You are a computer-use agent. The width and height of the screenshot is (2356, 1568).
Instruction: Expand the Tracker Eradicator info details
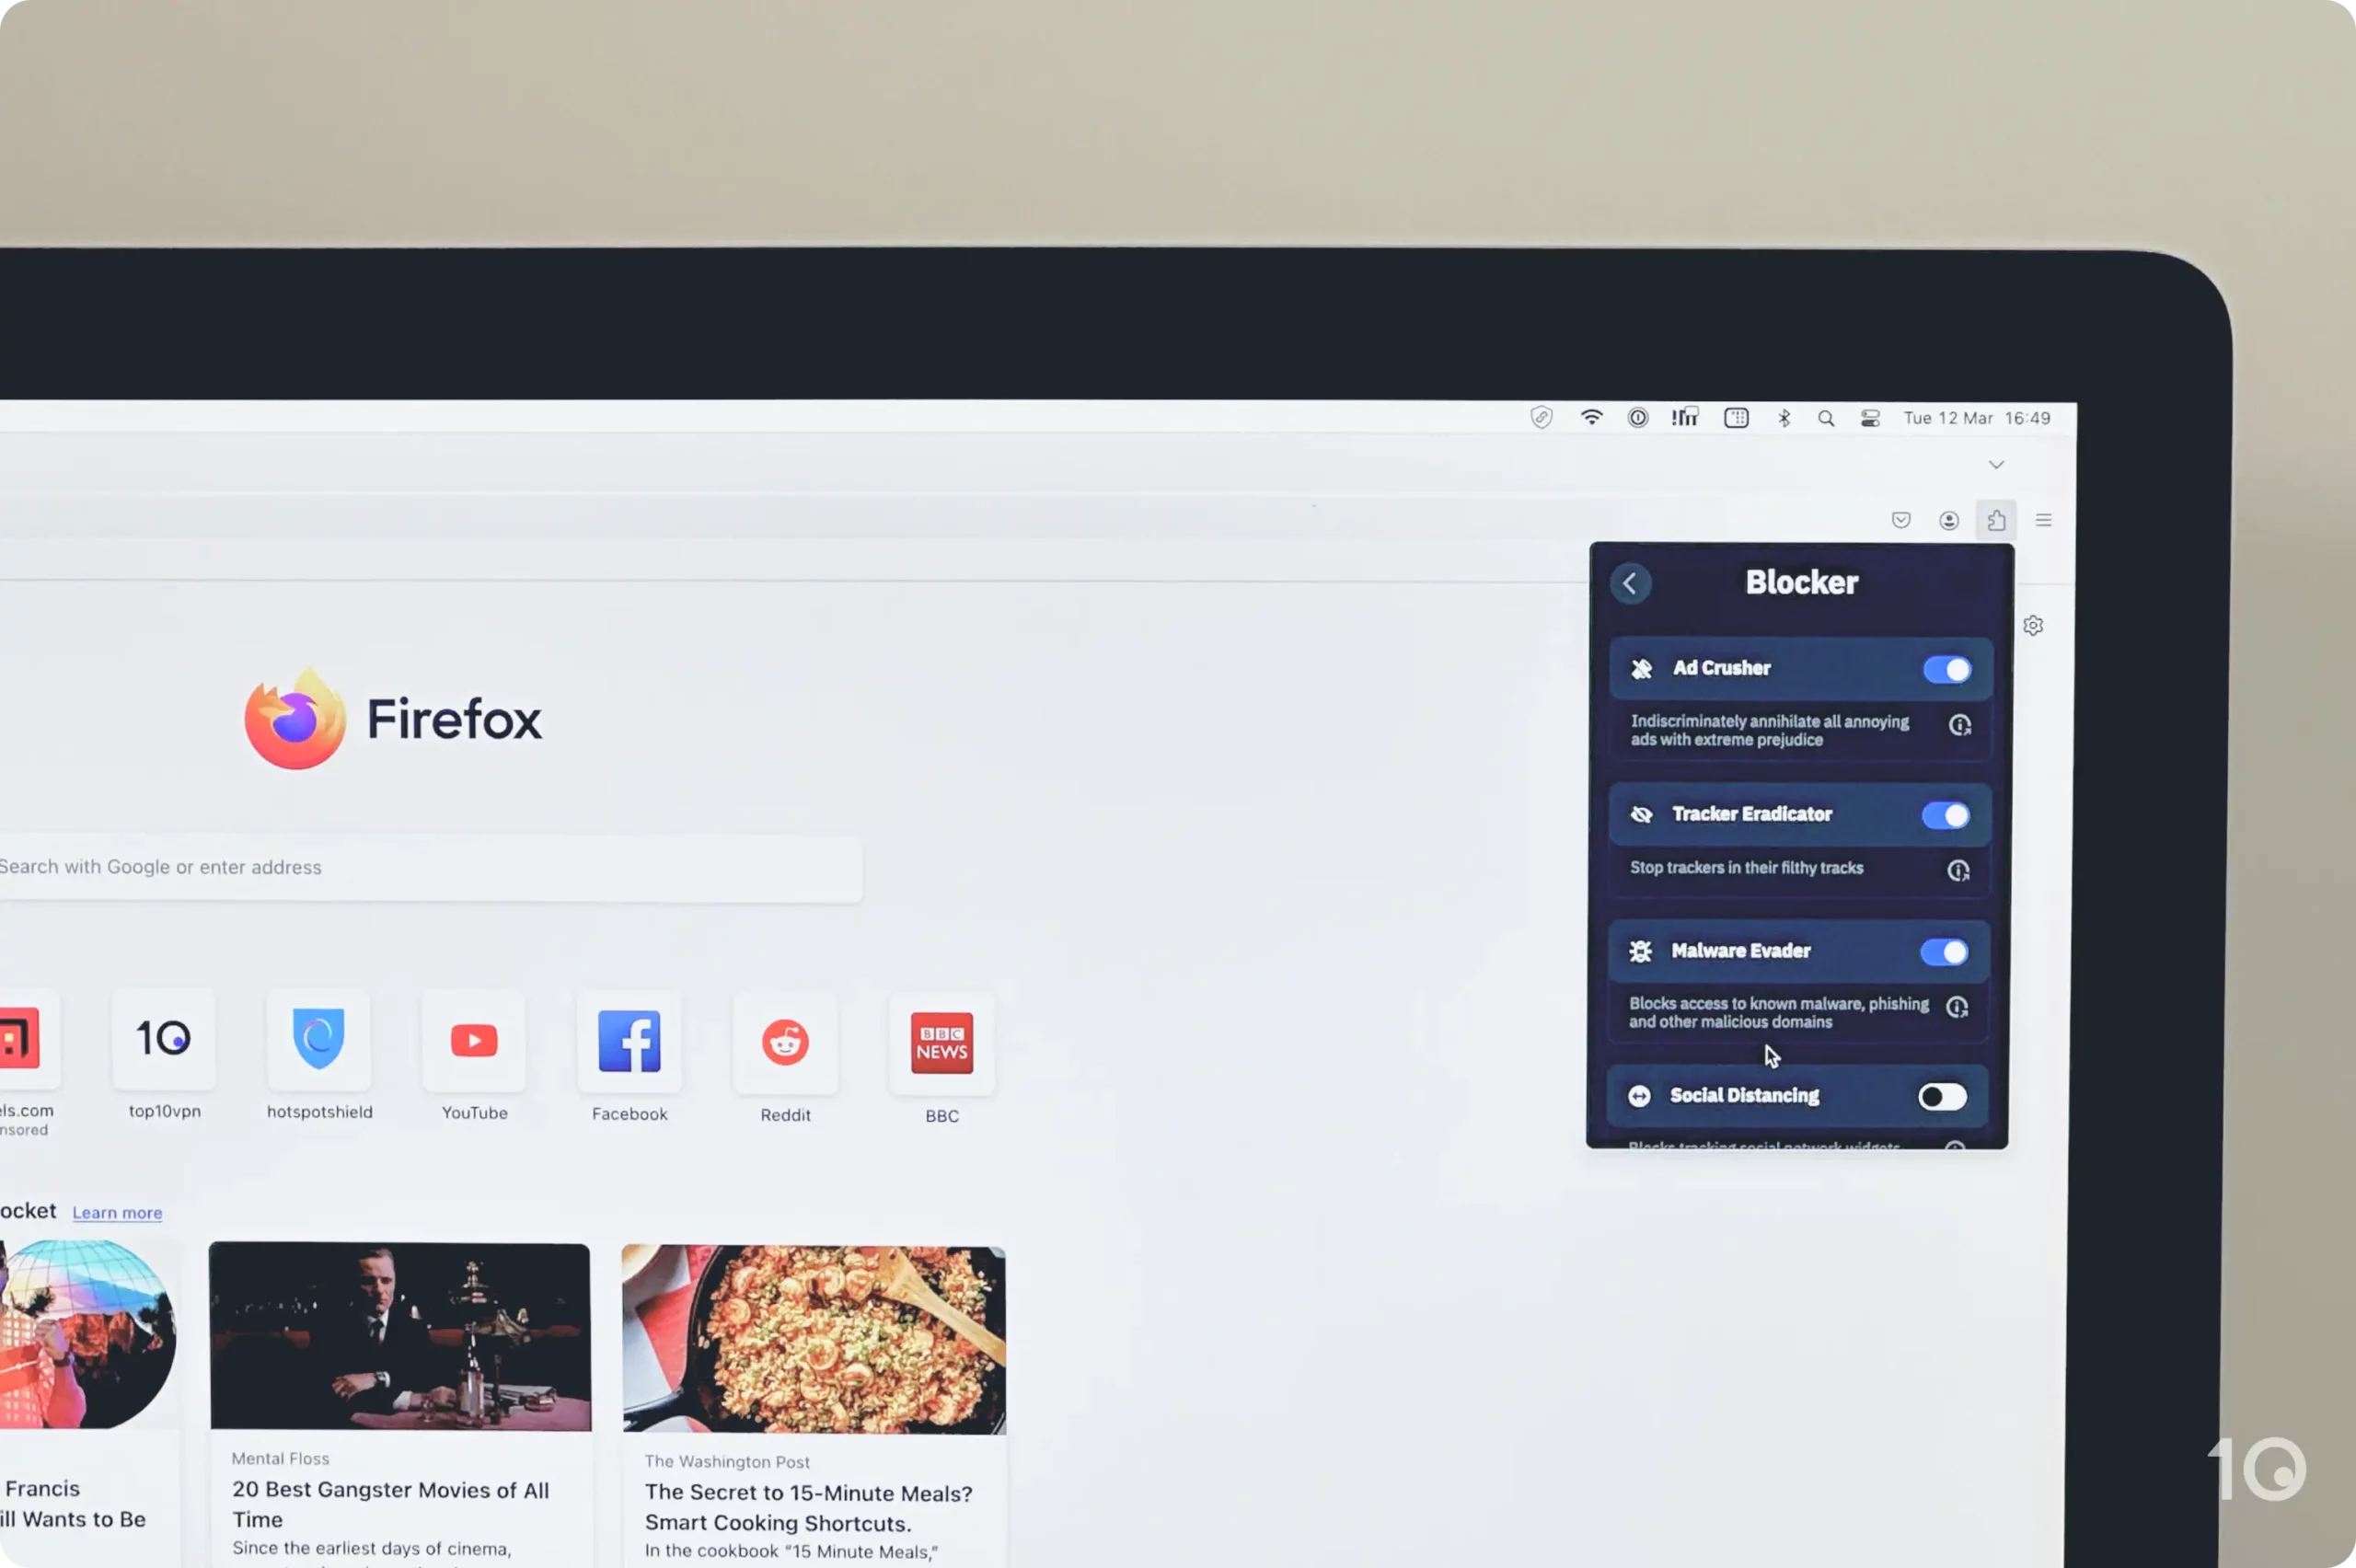(x=1958, y=870)
